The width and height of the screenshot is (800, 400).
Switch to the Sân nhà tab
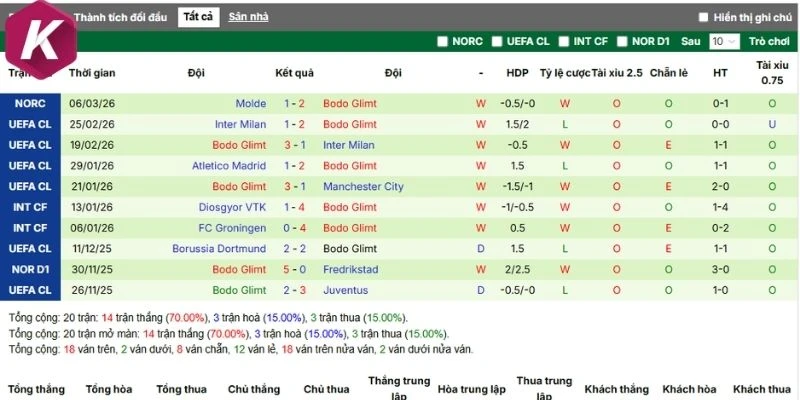(x=246, y=17)
